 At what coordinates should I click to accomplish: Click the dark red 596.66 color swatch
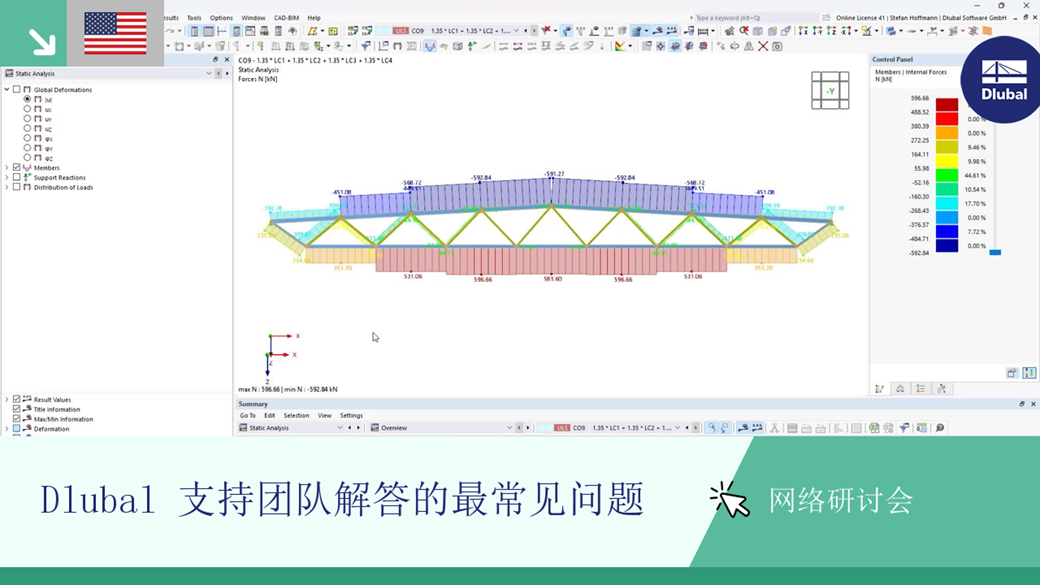(x=946, y=104)
